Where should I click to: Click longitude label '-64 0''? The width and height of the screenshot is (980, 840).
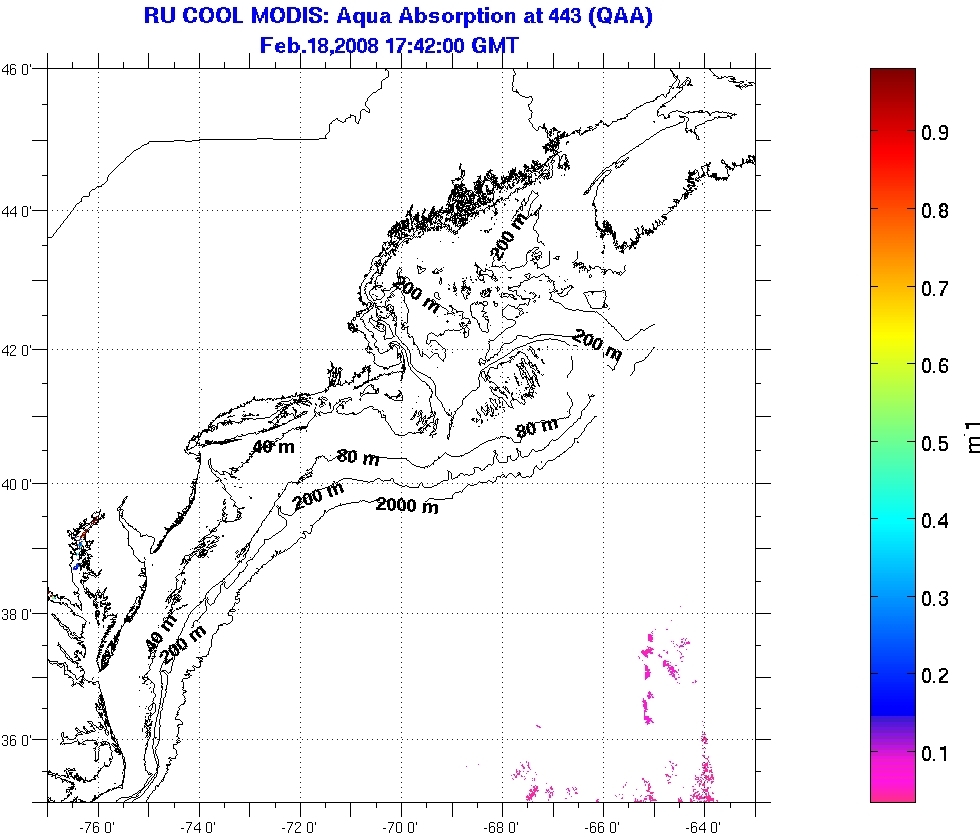[x=704, y=828]
